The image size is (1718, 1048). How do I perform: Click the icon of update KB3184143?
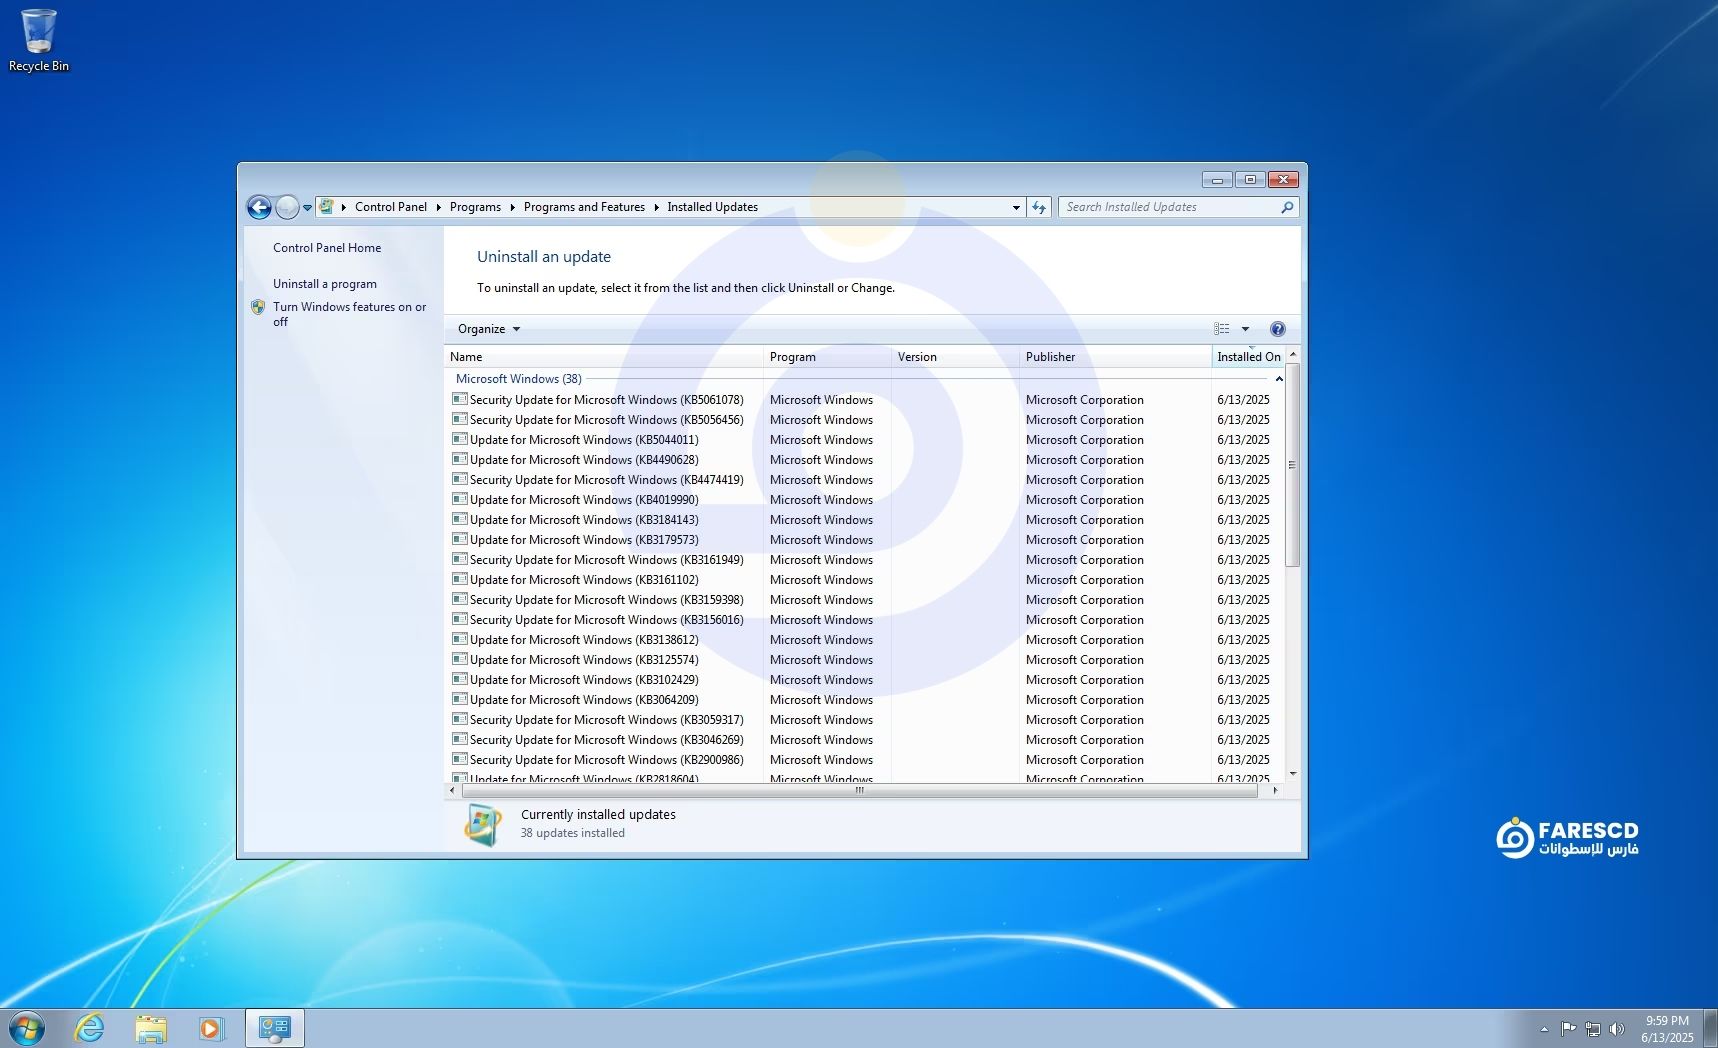pyautogui.click(x=460, y=519)
